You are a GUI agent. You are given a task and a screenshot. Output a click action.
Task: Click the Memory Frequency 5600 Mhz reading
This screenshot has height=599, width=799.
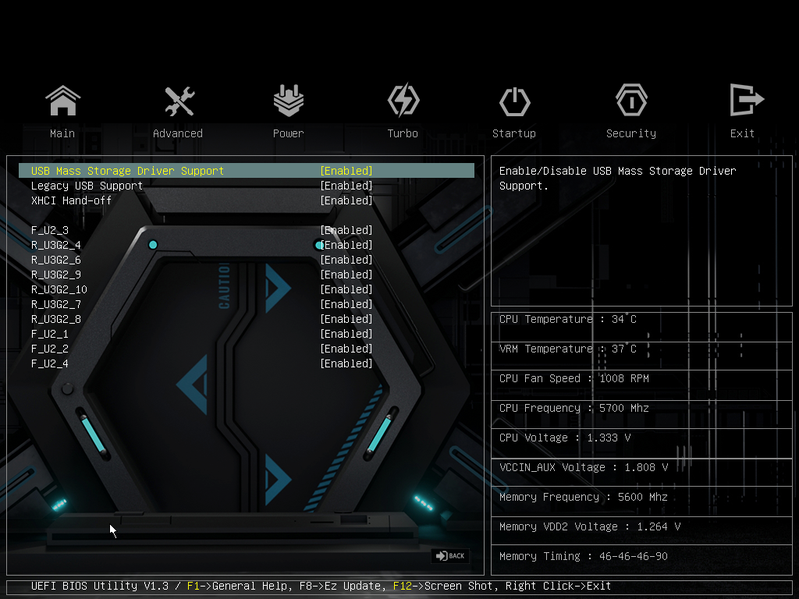[x=583, y=497]
